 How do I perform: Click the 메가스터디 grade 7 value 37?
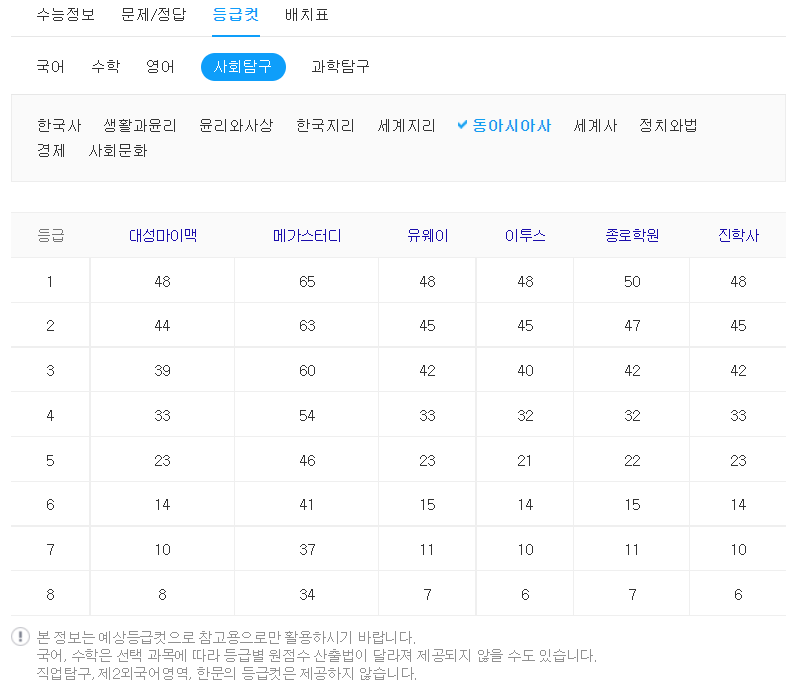click(307, 549)
